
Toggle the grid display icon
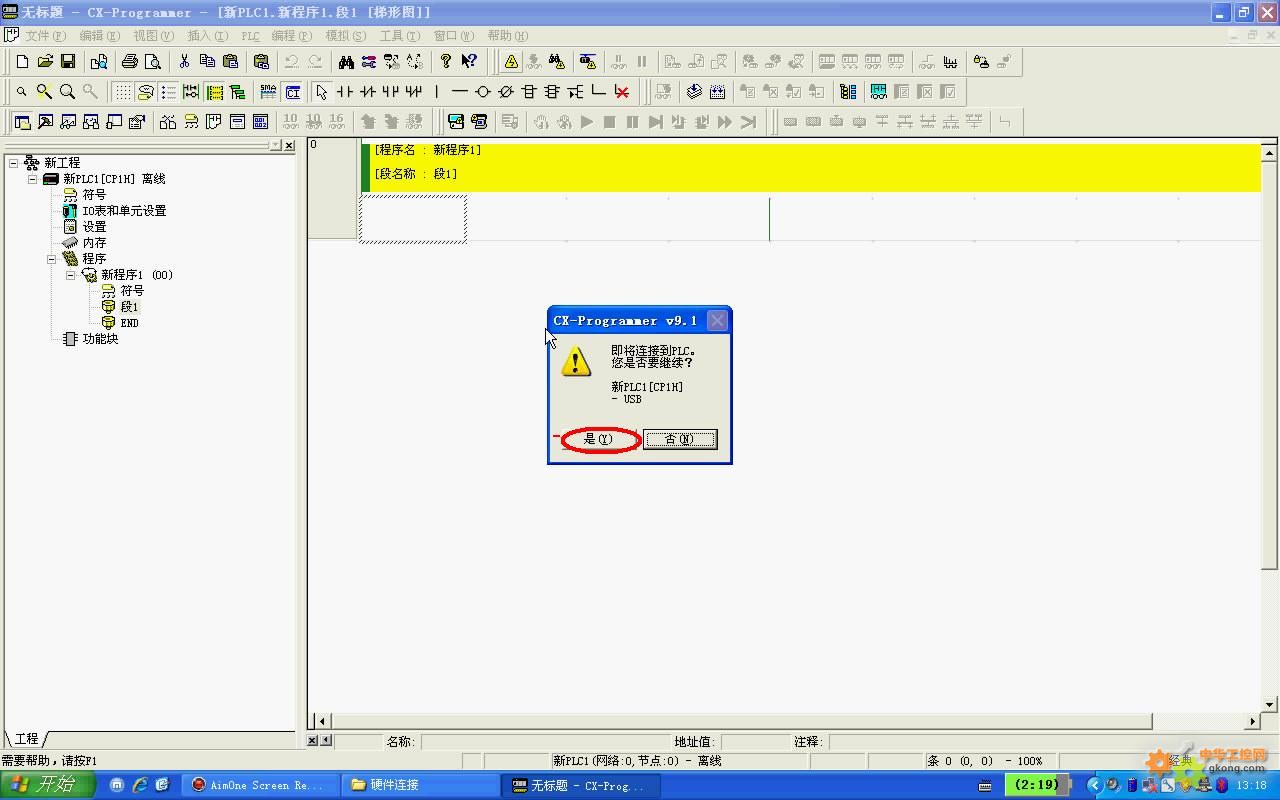[x=122, y=92]
